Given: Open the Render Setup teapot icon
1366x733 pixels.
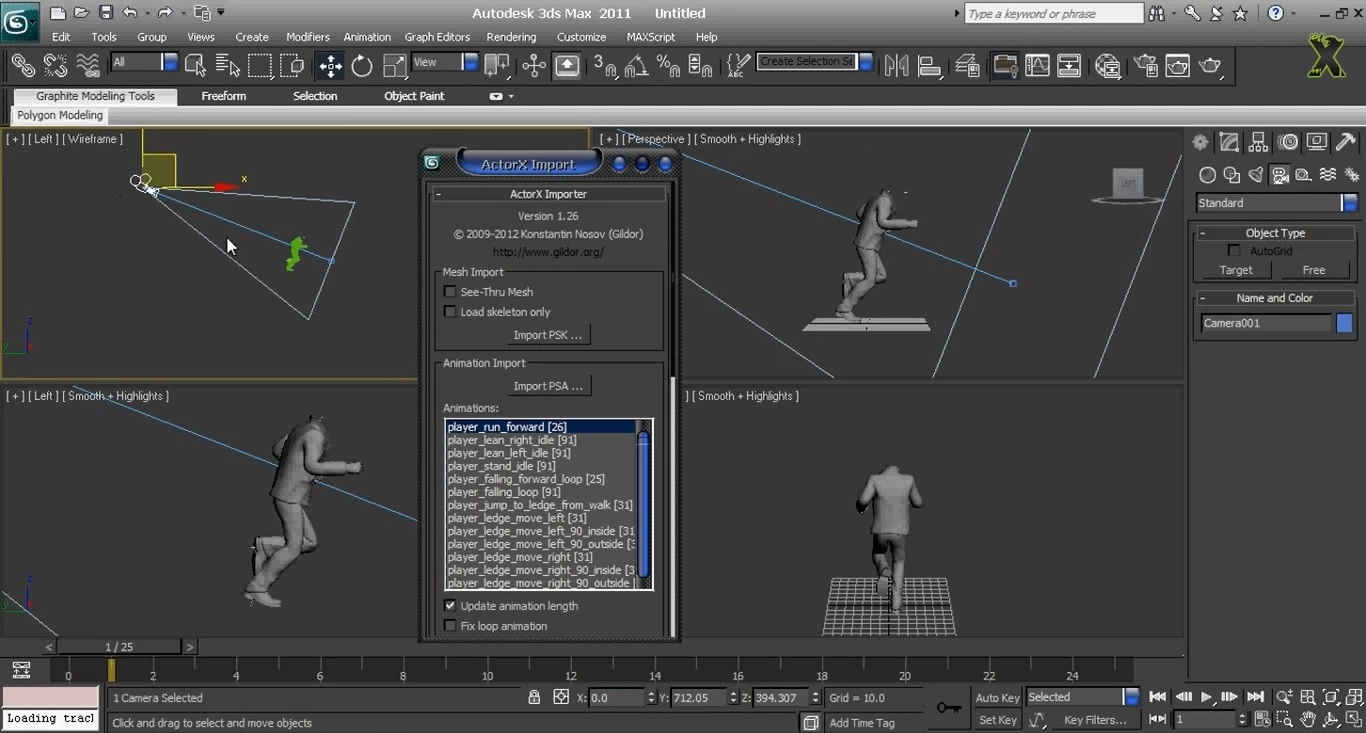Looking at the screenshot, I should tap(1146, 65).
